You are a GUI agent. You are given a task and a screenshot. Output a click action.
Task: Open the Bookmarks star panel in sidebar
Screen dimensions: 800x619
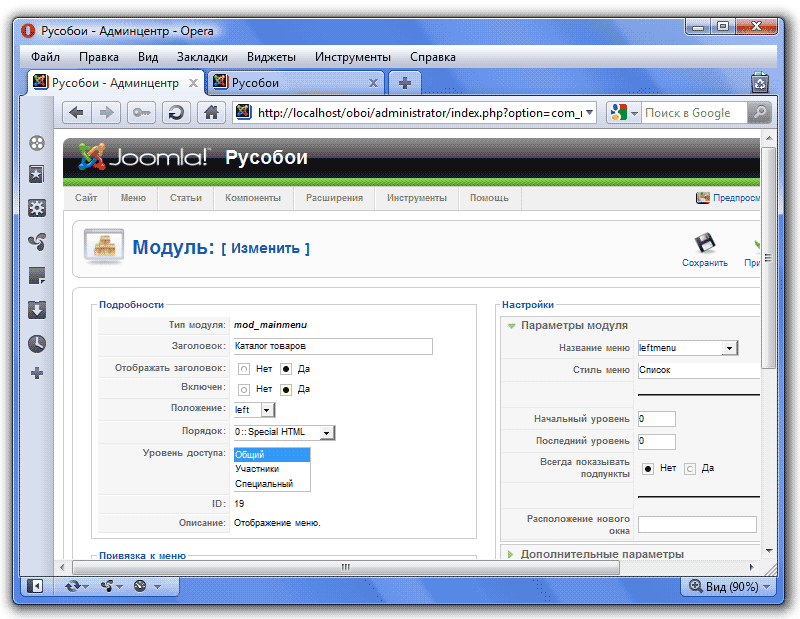pos(37,175)
